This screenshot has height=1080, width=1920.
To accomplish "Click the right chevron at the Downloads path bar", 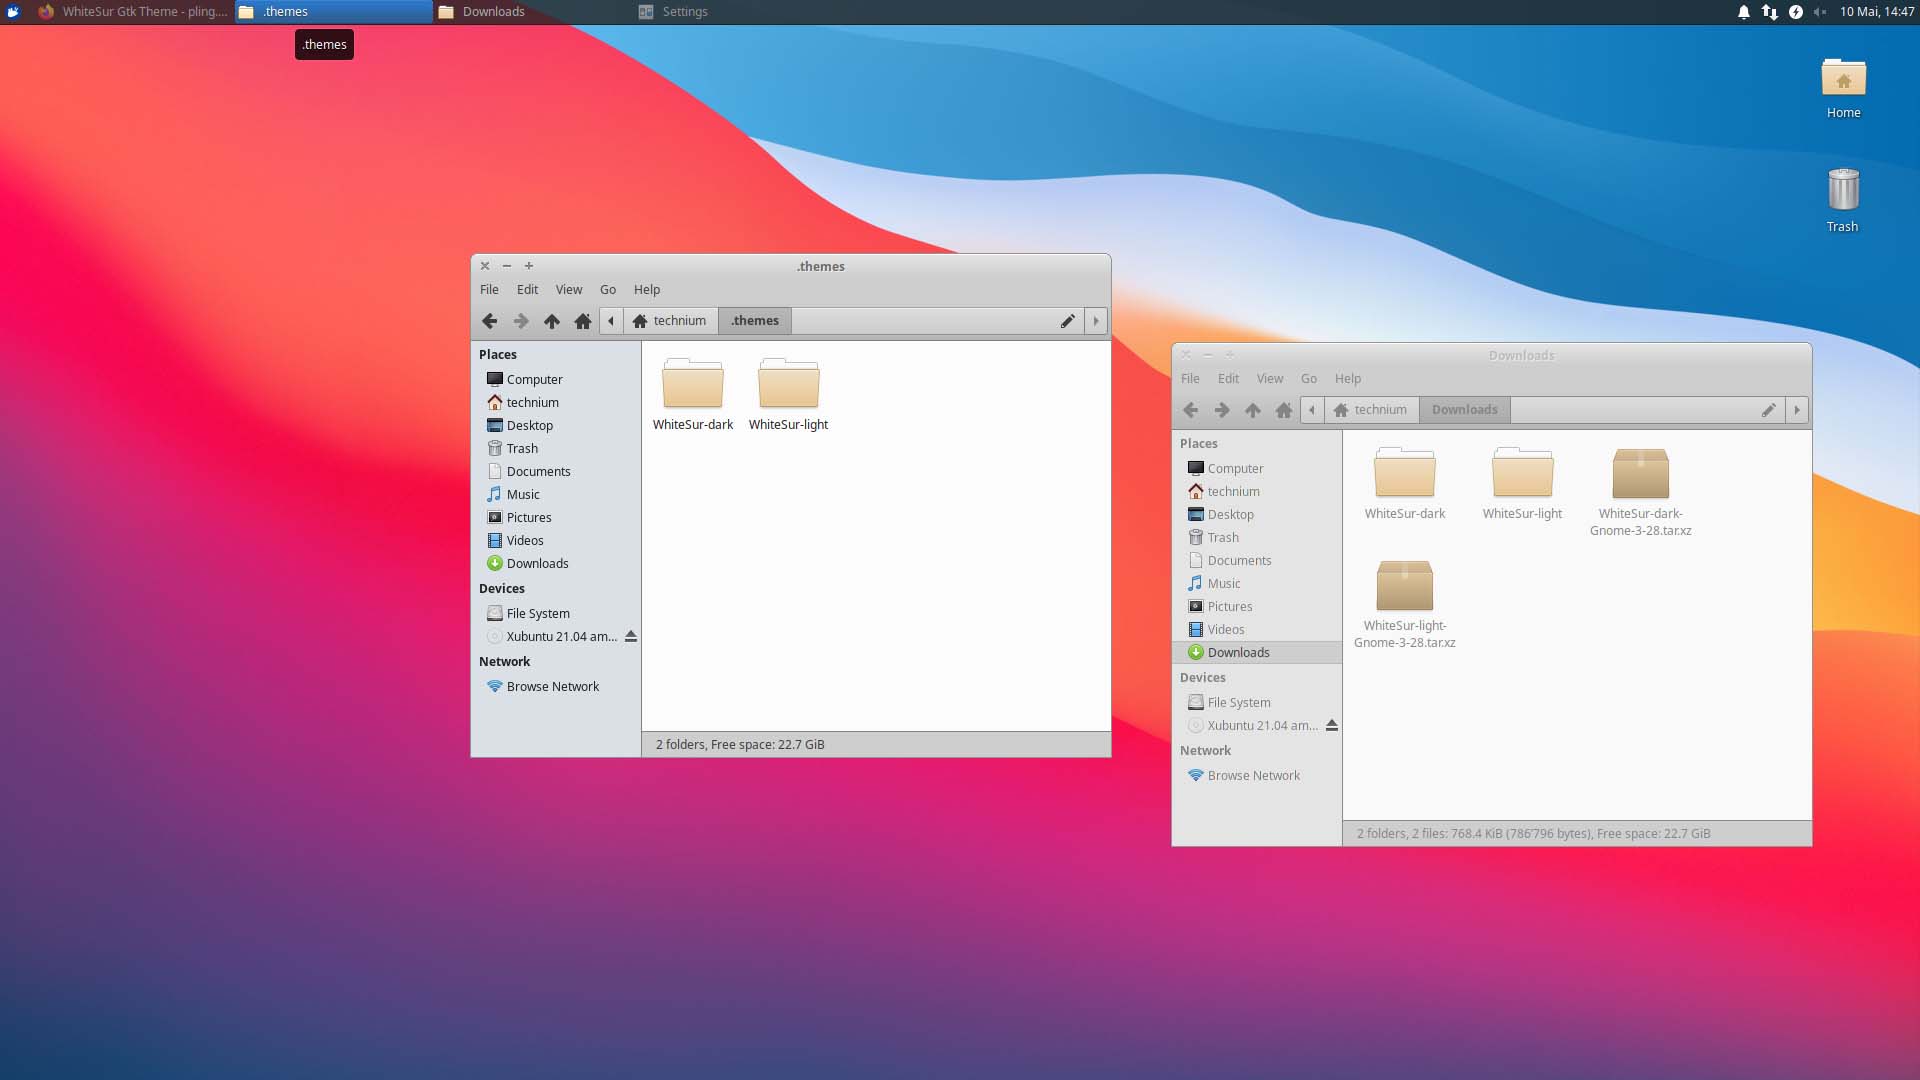I will point(1797,409).
